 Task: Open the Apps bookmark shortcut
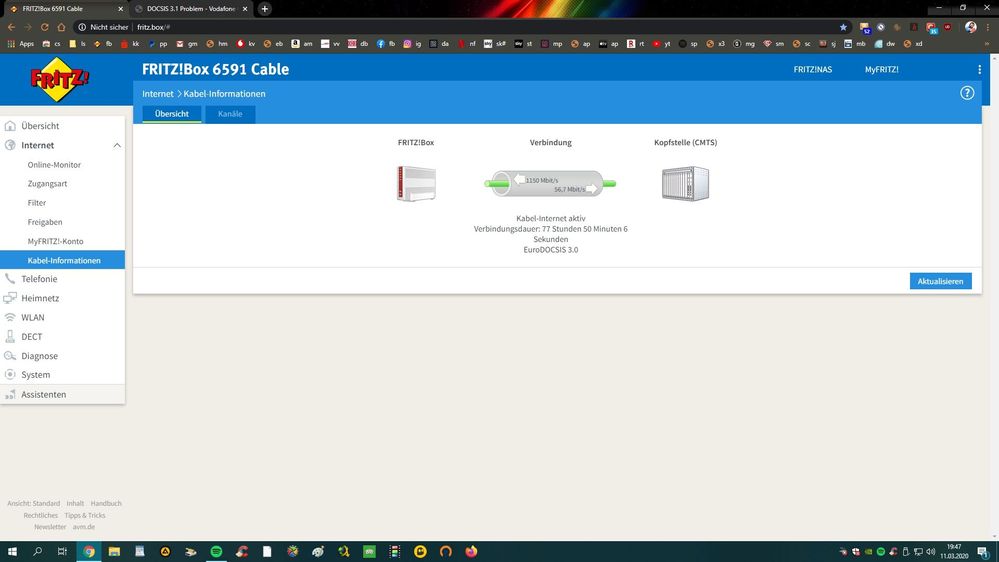(20, 44)
